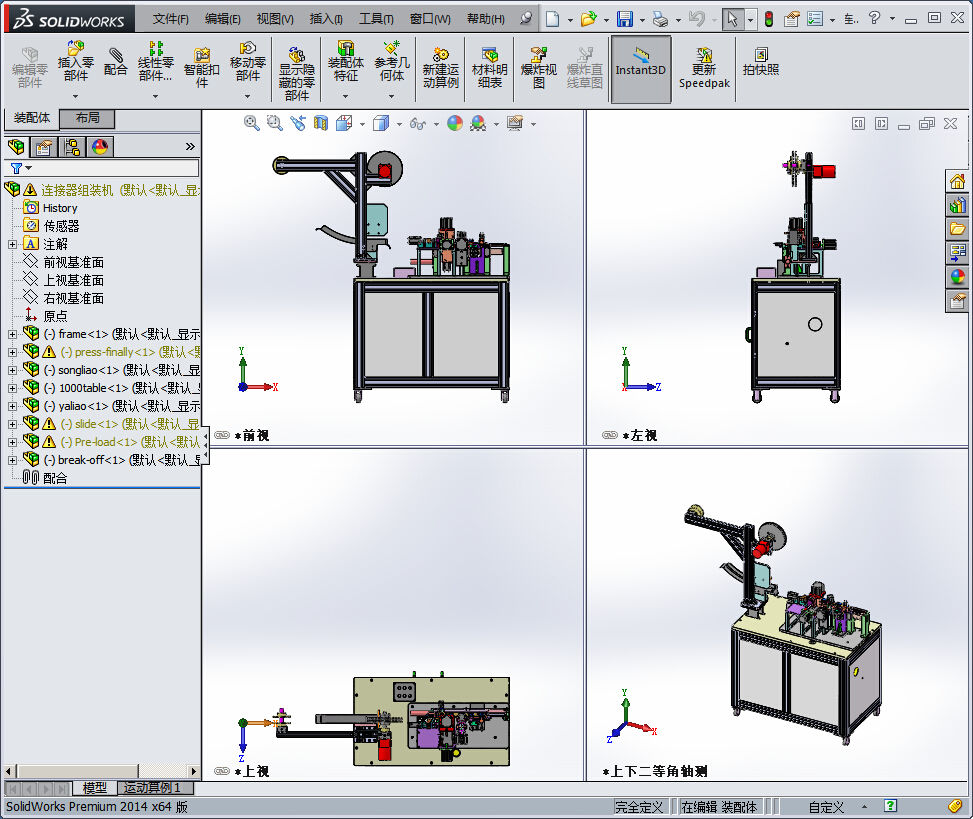Take a snapshot with 拍快照 icon
This screenshot has height=819, width=973.
pyautogui.click(x=761, y=61)
